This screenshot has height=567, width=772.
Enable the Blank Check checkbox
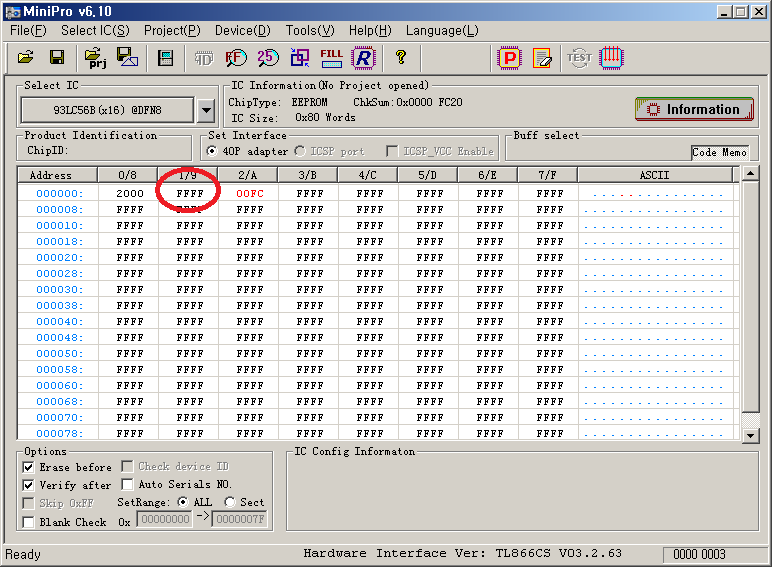tap(29, 522)
